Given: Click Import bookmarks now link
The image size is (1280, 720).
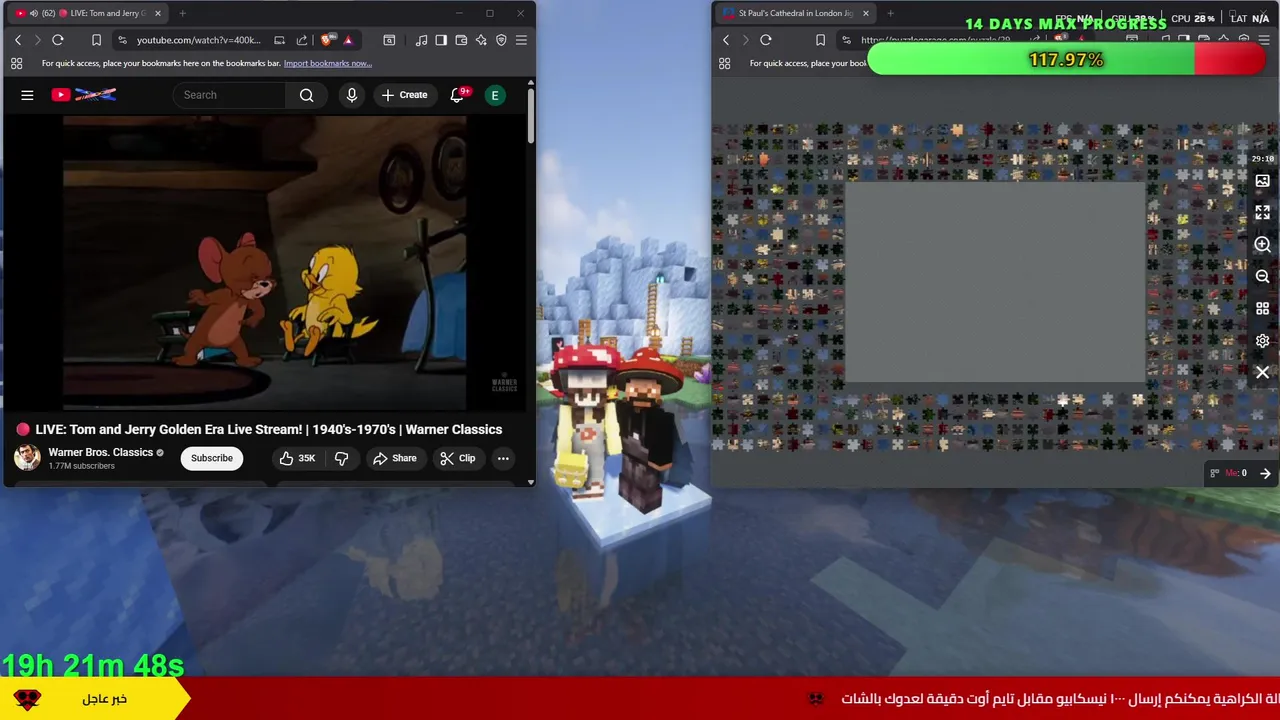Looking at the screenshot, I should 327,63.
